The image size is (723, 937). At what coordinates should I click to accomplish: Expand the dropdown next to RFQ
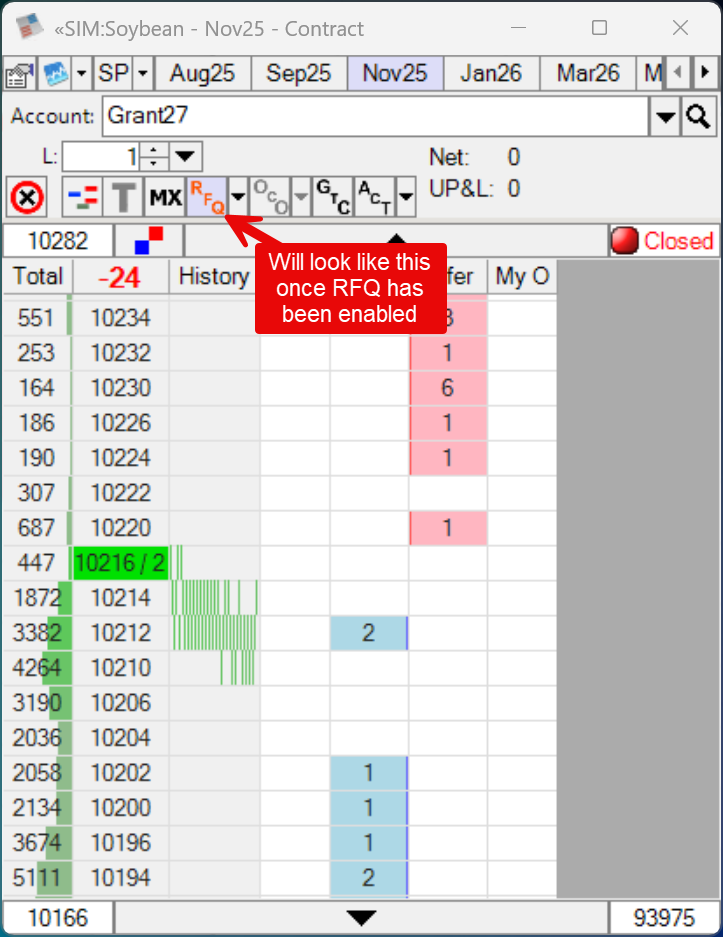click(x=238, y=196)
